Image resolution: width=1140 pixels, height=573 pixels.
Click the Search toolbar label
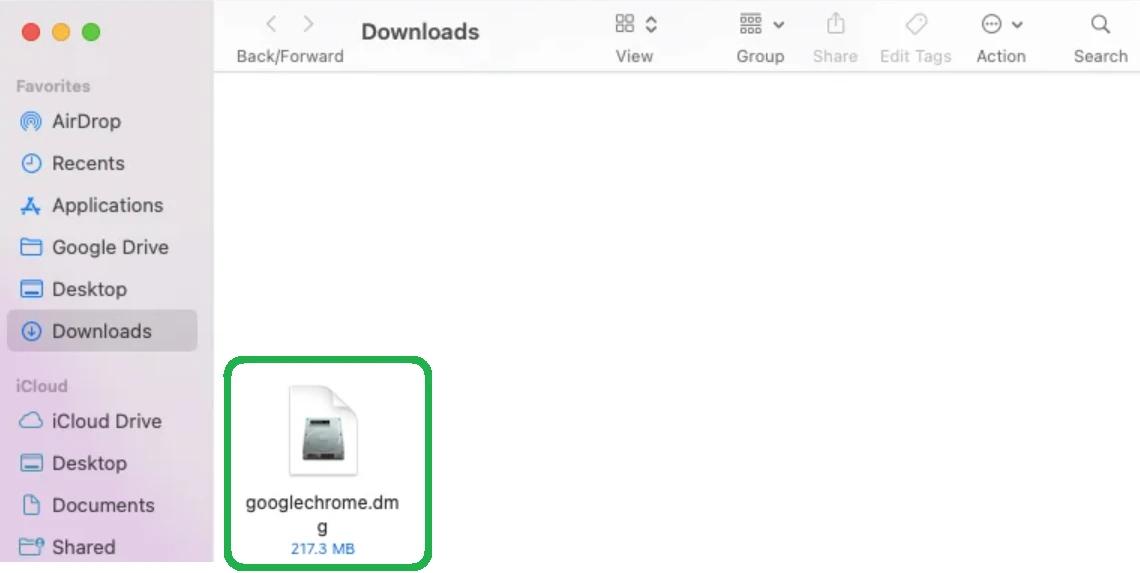tap(1101, 56)
